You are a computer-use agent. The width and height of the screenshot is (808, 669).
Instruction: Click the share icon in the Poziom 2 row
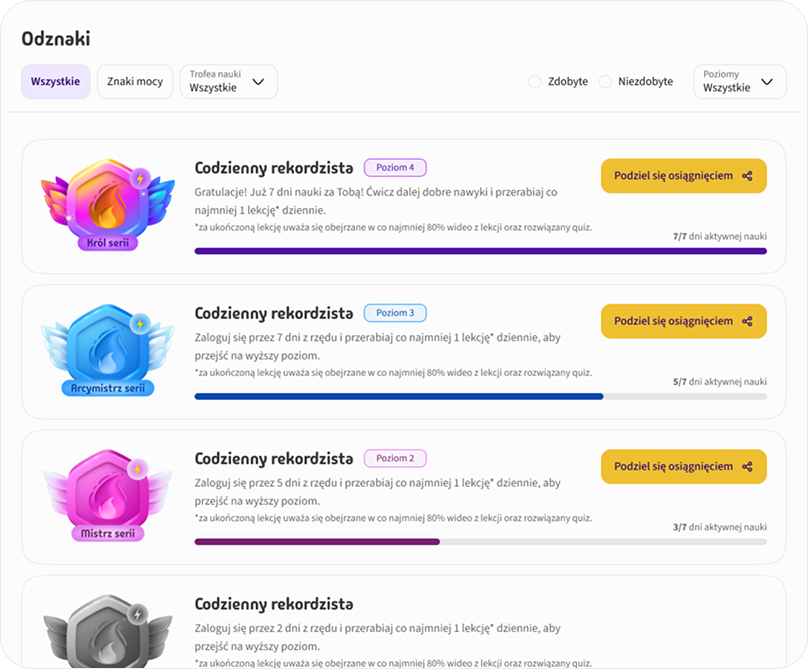pyautogui.click(x=748, y=466)
